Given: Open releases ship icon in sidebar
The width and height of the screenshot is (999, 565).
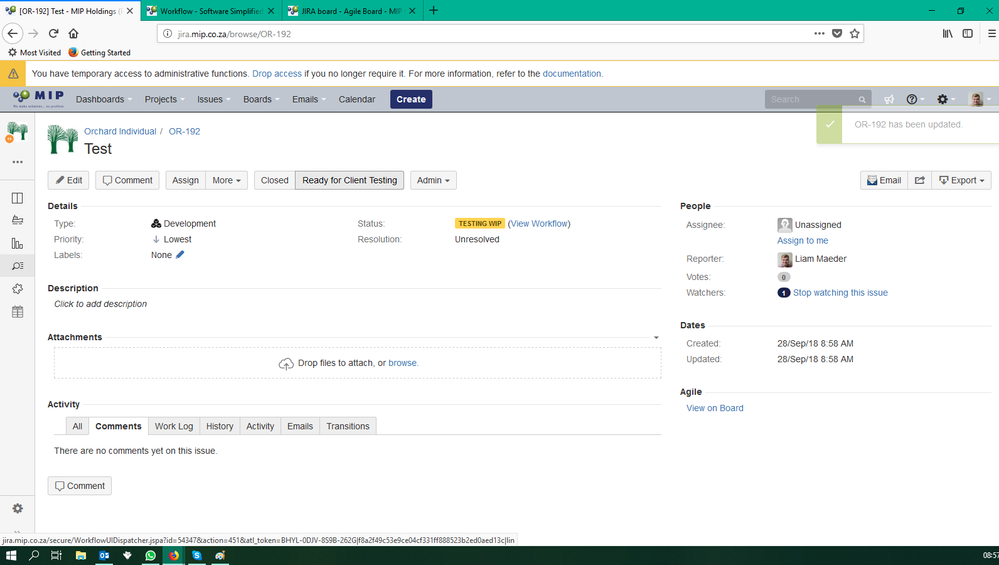Looking at the screenshot, I should click(17, 220).
